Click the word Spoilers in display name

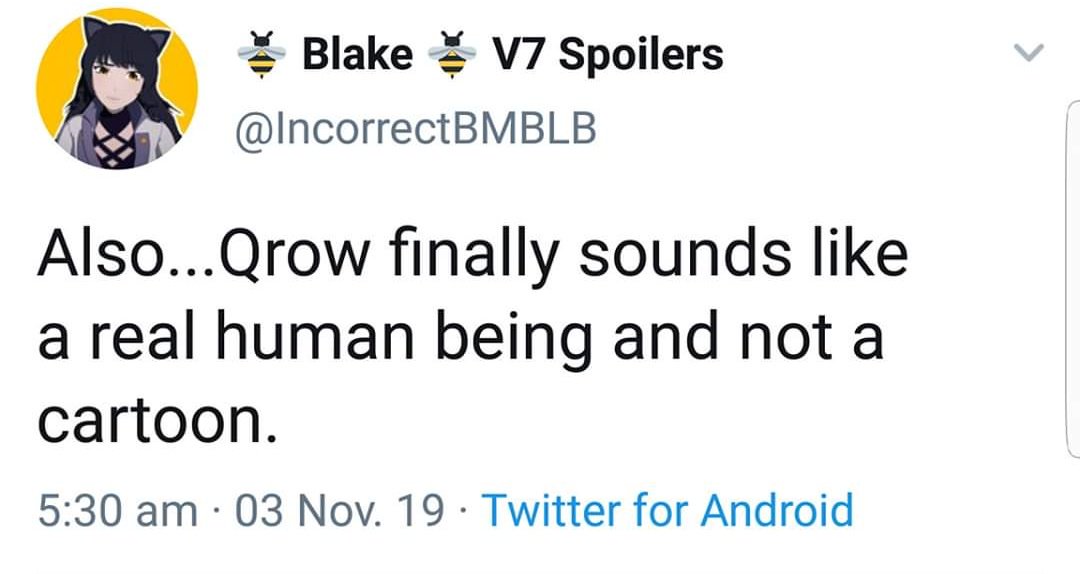[642, 55]
